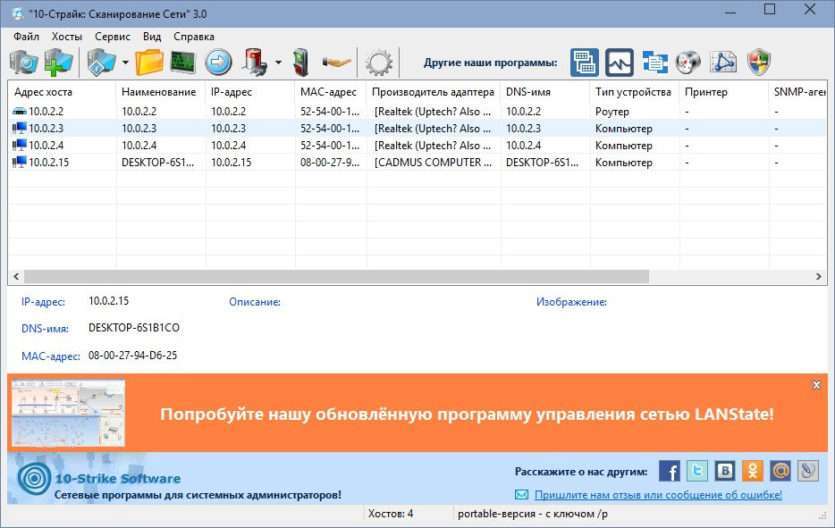Click the [CADMUS COMPUTER ... manufacturer cell
Image resolution: width=835 pixels, height=528 pixels.
coord(433,162)
